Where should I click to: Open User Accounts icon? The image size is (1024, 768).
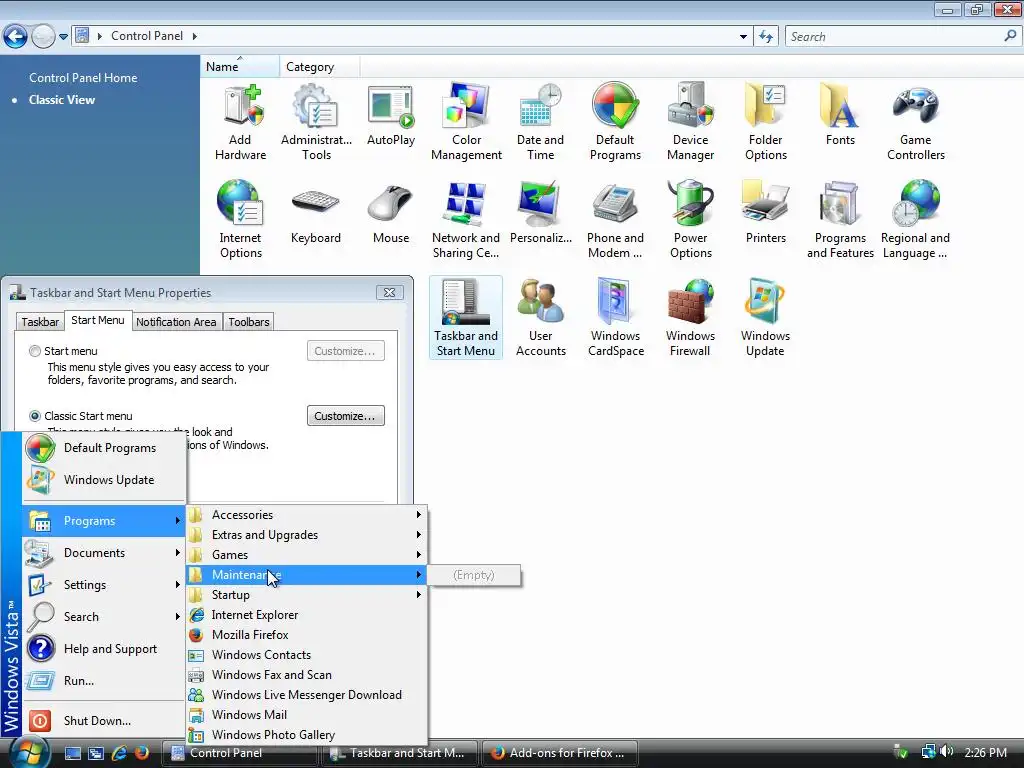click(x=541, y=319)
